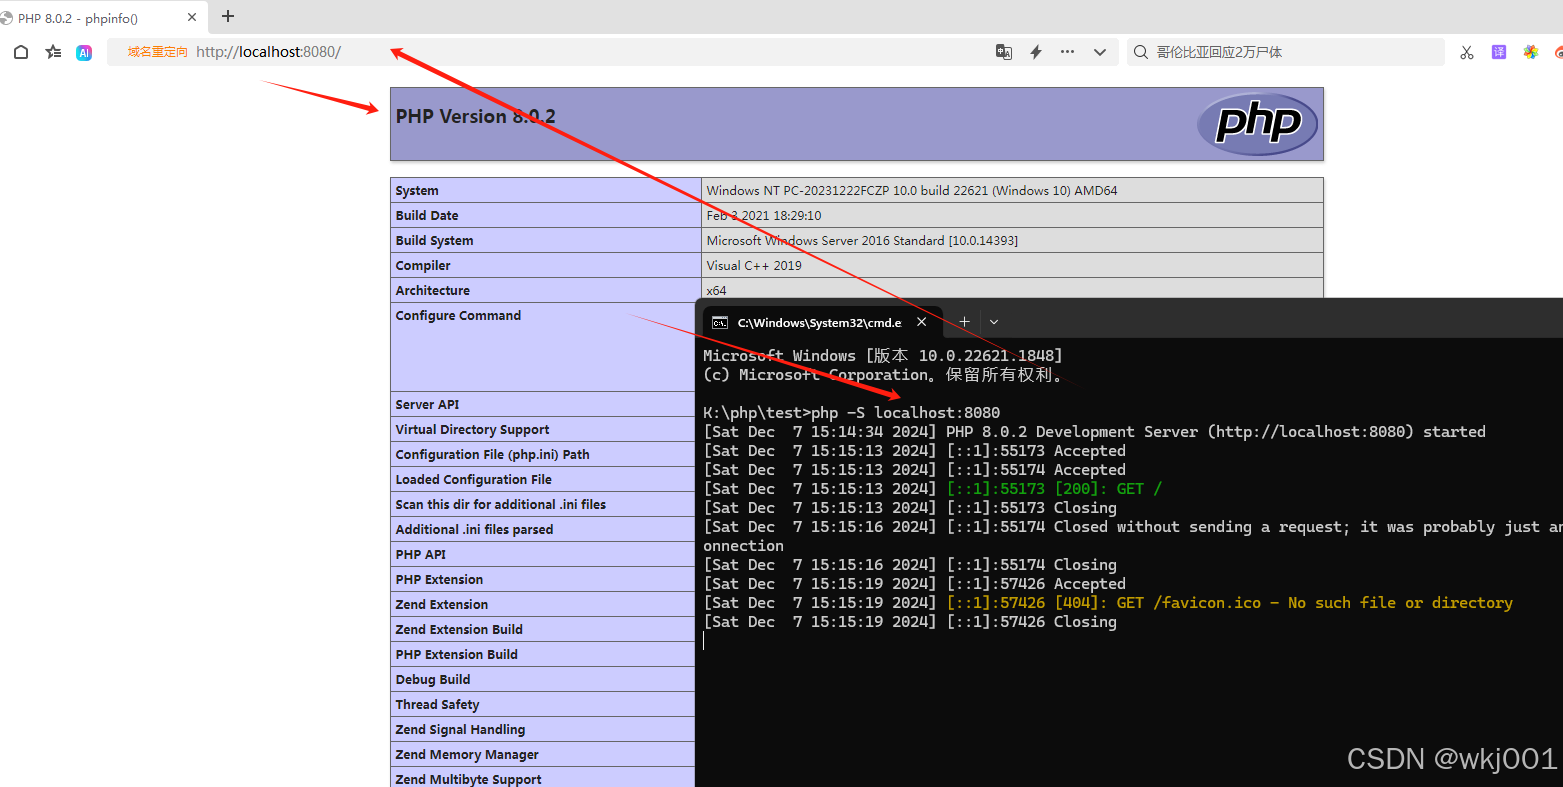Click 'Scan this dir for additional .ini files'
Screen dimensions: 1563x787
500,505
